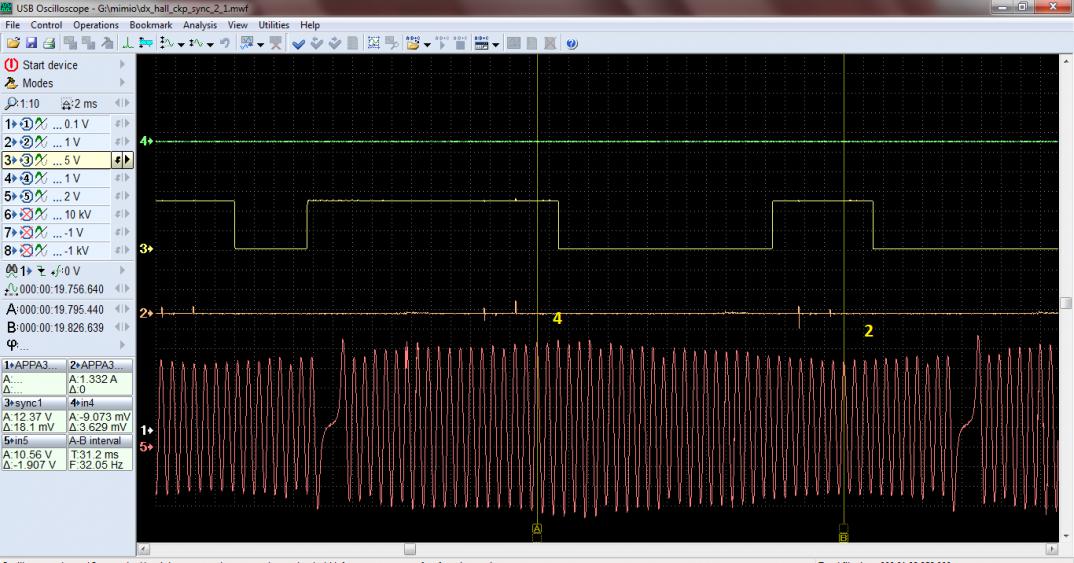Expand the channel 3 options arrow
Image resolution: width=1074 pixels, height=563 pixels.
click(127, 160)
